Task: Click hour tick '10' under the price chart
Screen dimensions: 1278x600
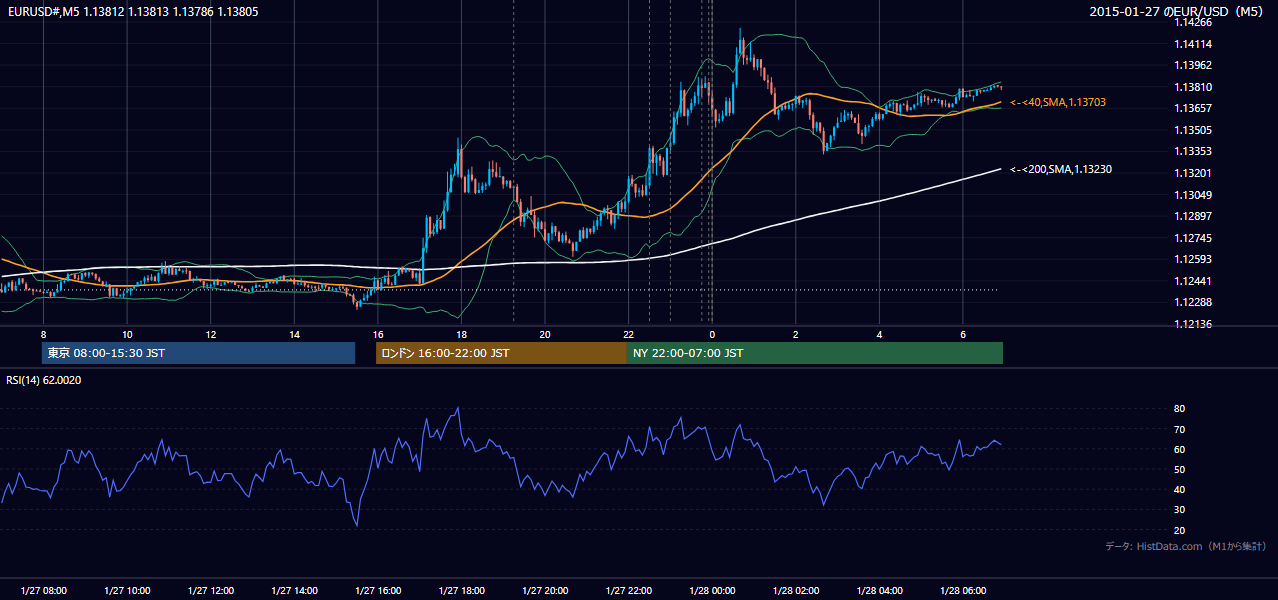Action: pos(127,334)
